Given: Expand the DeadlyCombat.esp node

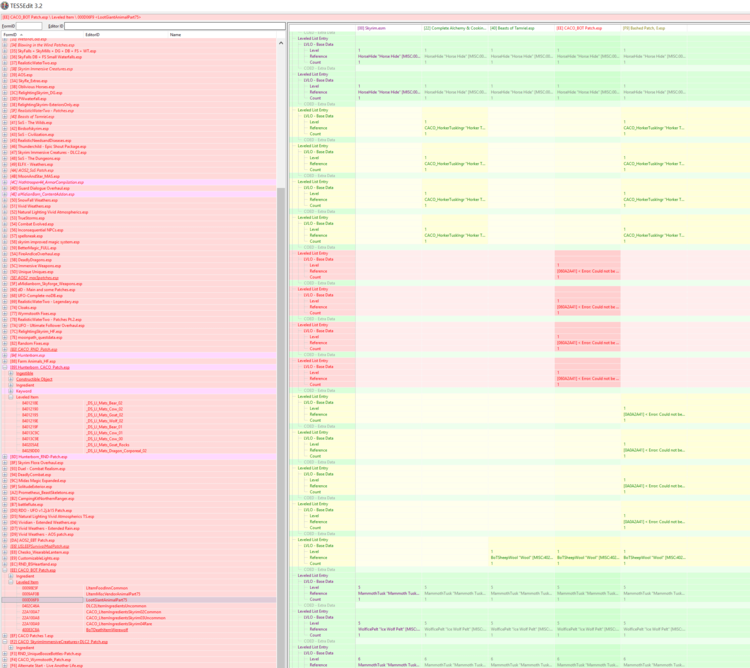Looking at the screenshot, I should click(x=5, y=475).
